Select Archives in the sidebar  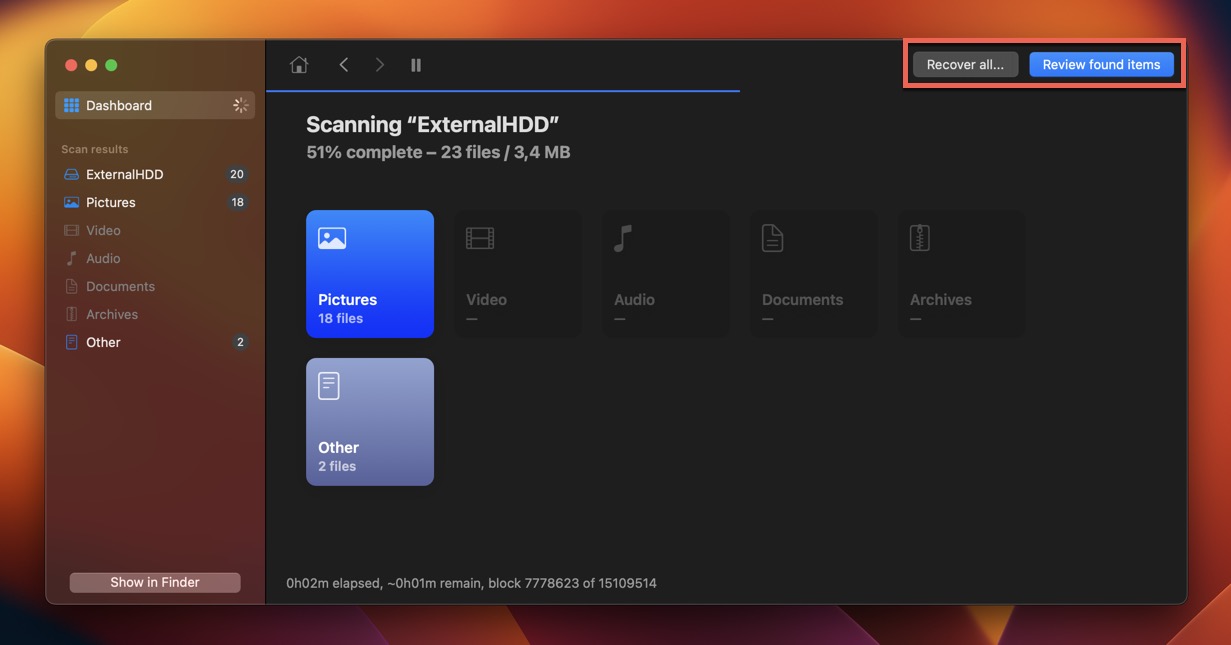point(112,314)
